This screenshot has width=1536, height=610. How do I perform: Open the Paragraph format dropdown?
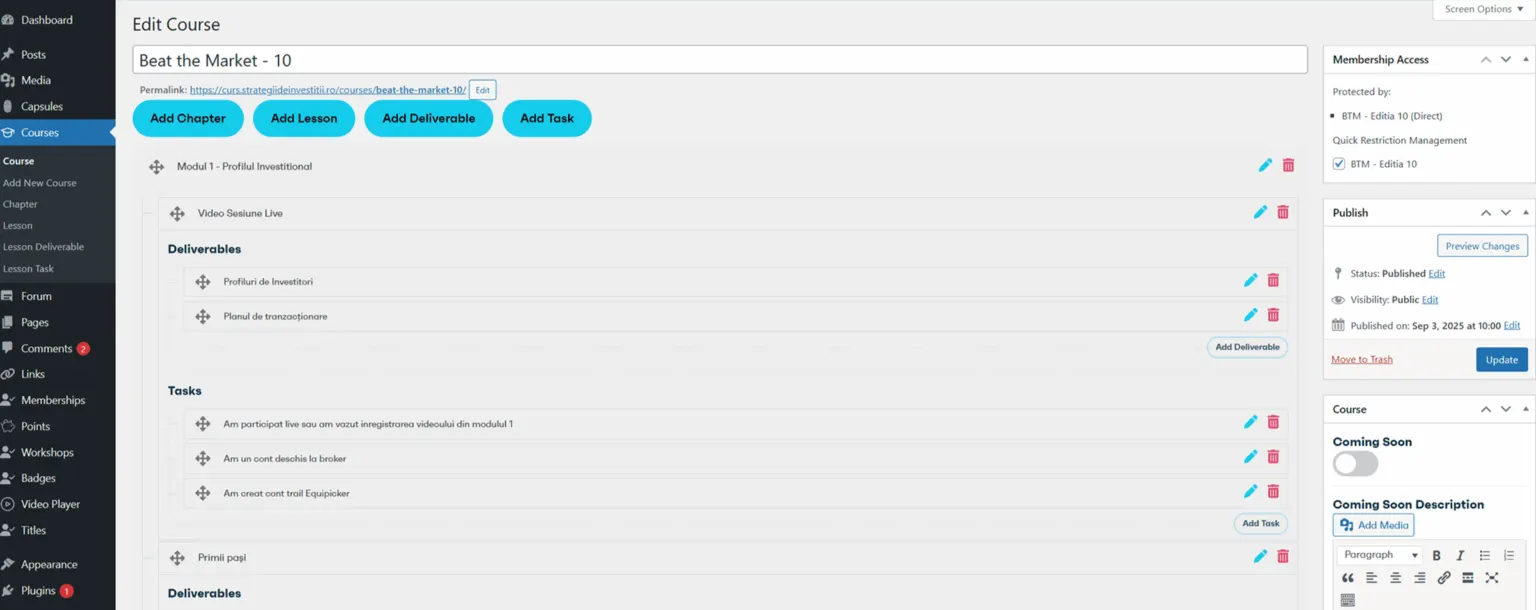(1380, 555)
